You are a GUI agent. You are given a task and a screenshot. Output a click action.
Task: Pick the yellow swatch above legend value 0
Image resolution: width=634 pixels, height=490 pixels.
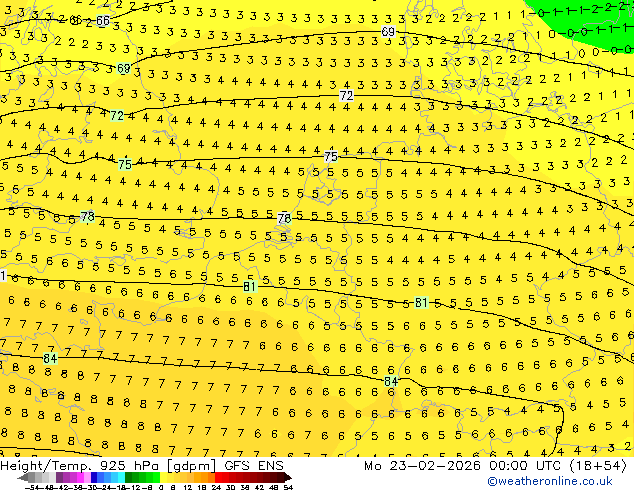[x=163, y=477]
